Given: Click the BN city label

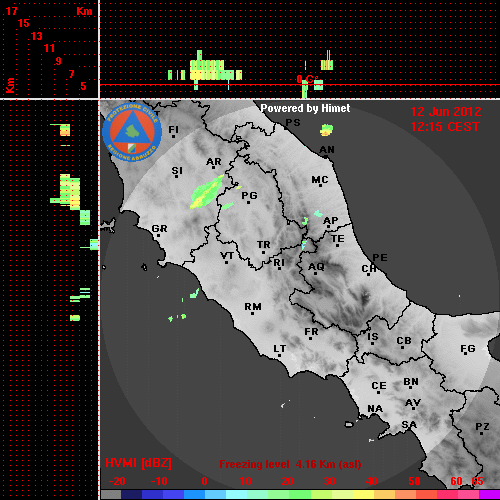Looking at the screenshot, I should (411, 382).
